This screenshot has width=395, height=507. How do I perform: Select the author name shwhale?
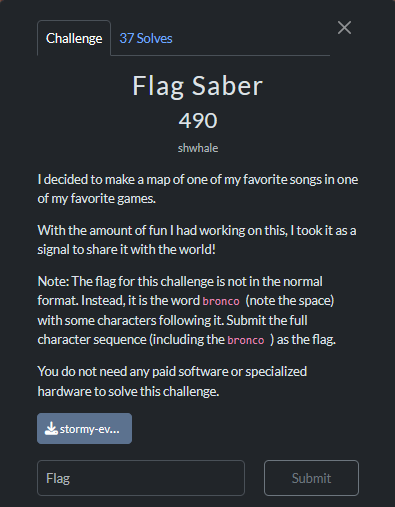(x=198, y=148)
